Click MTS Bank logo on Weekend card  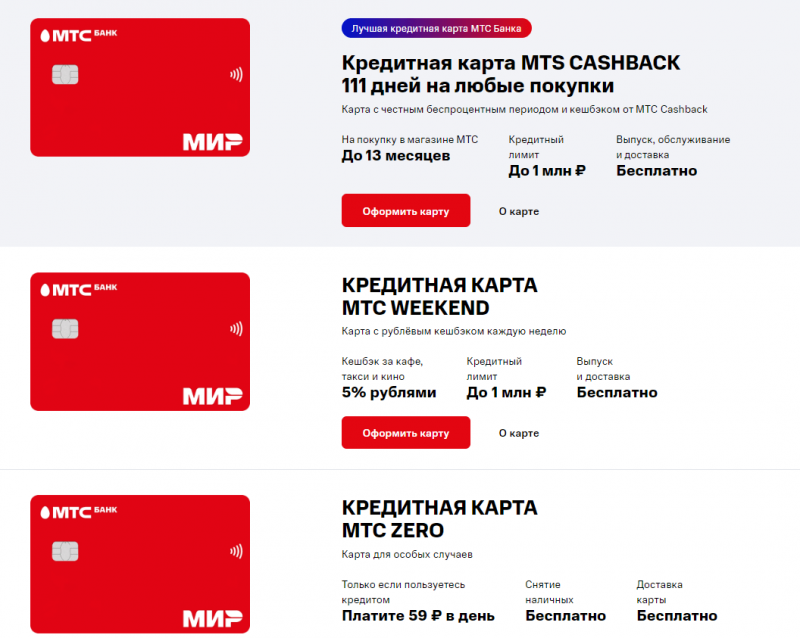click(80, 291)
